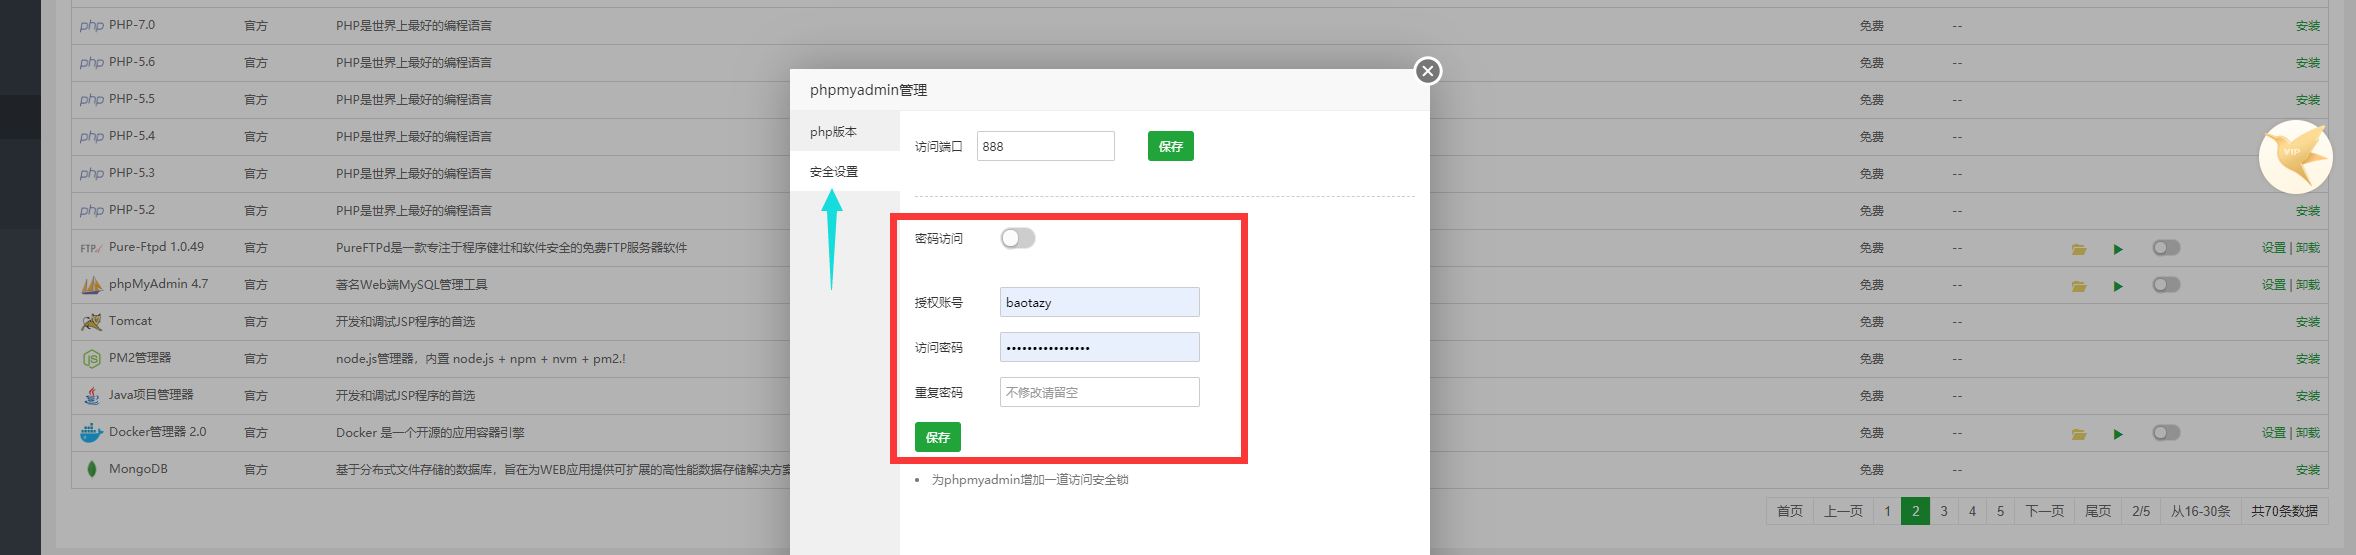This screenshot has width=2356, height=555.
Task: Open 设置 for Docker管理器 row
Action: [2274, 433]
